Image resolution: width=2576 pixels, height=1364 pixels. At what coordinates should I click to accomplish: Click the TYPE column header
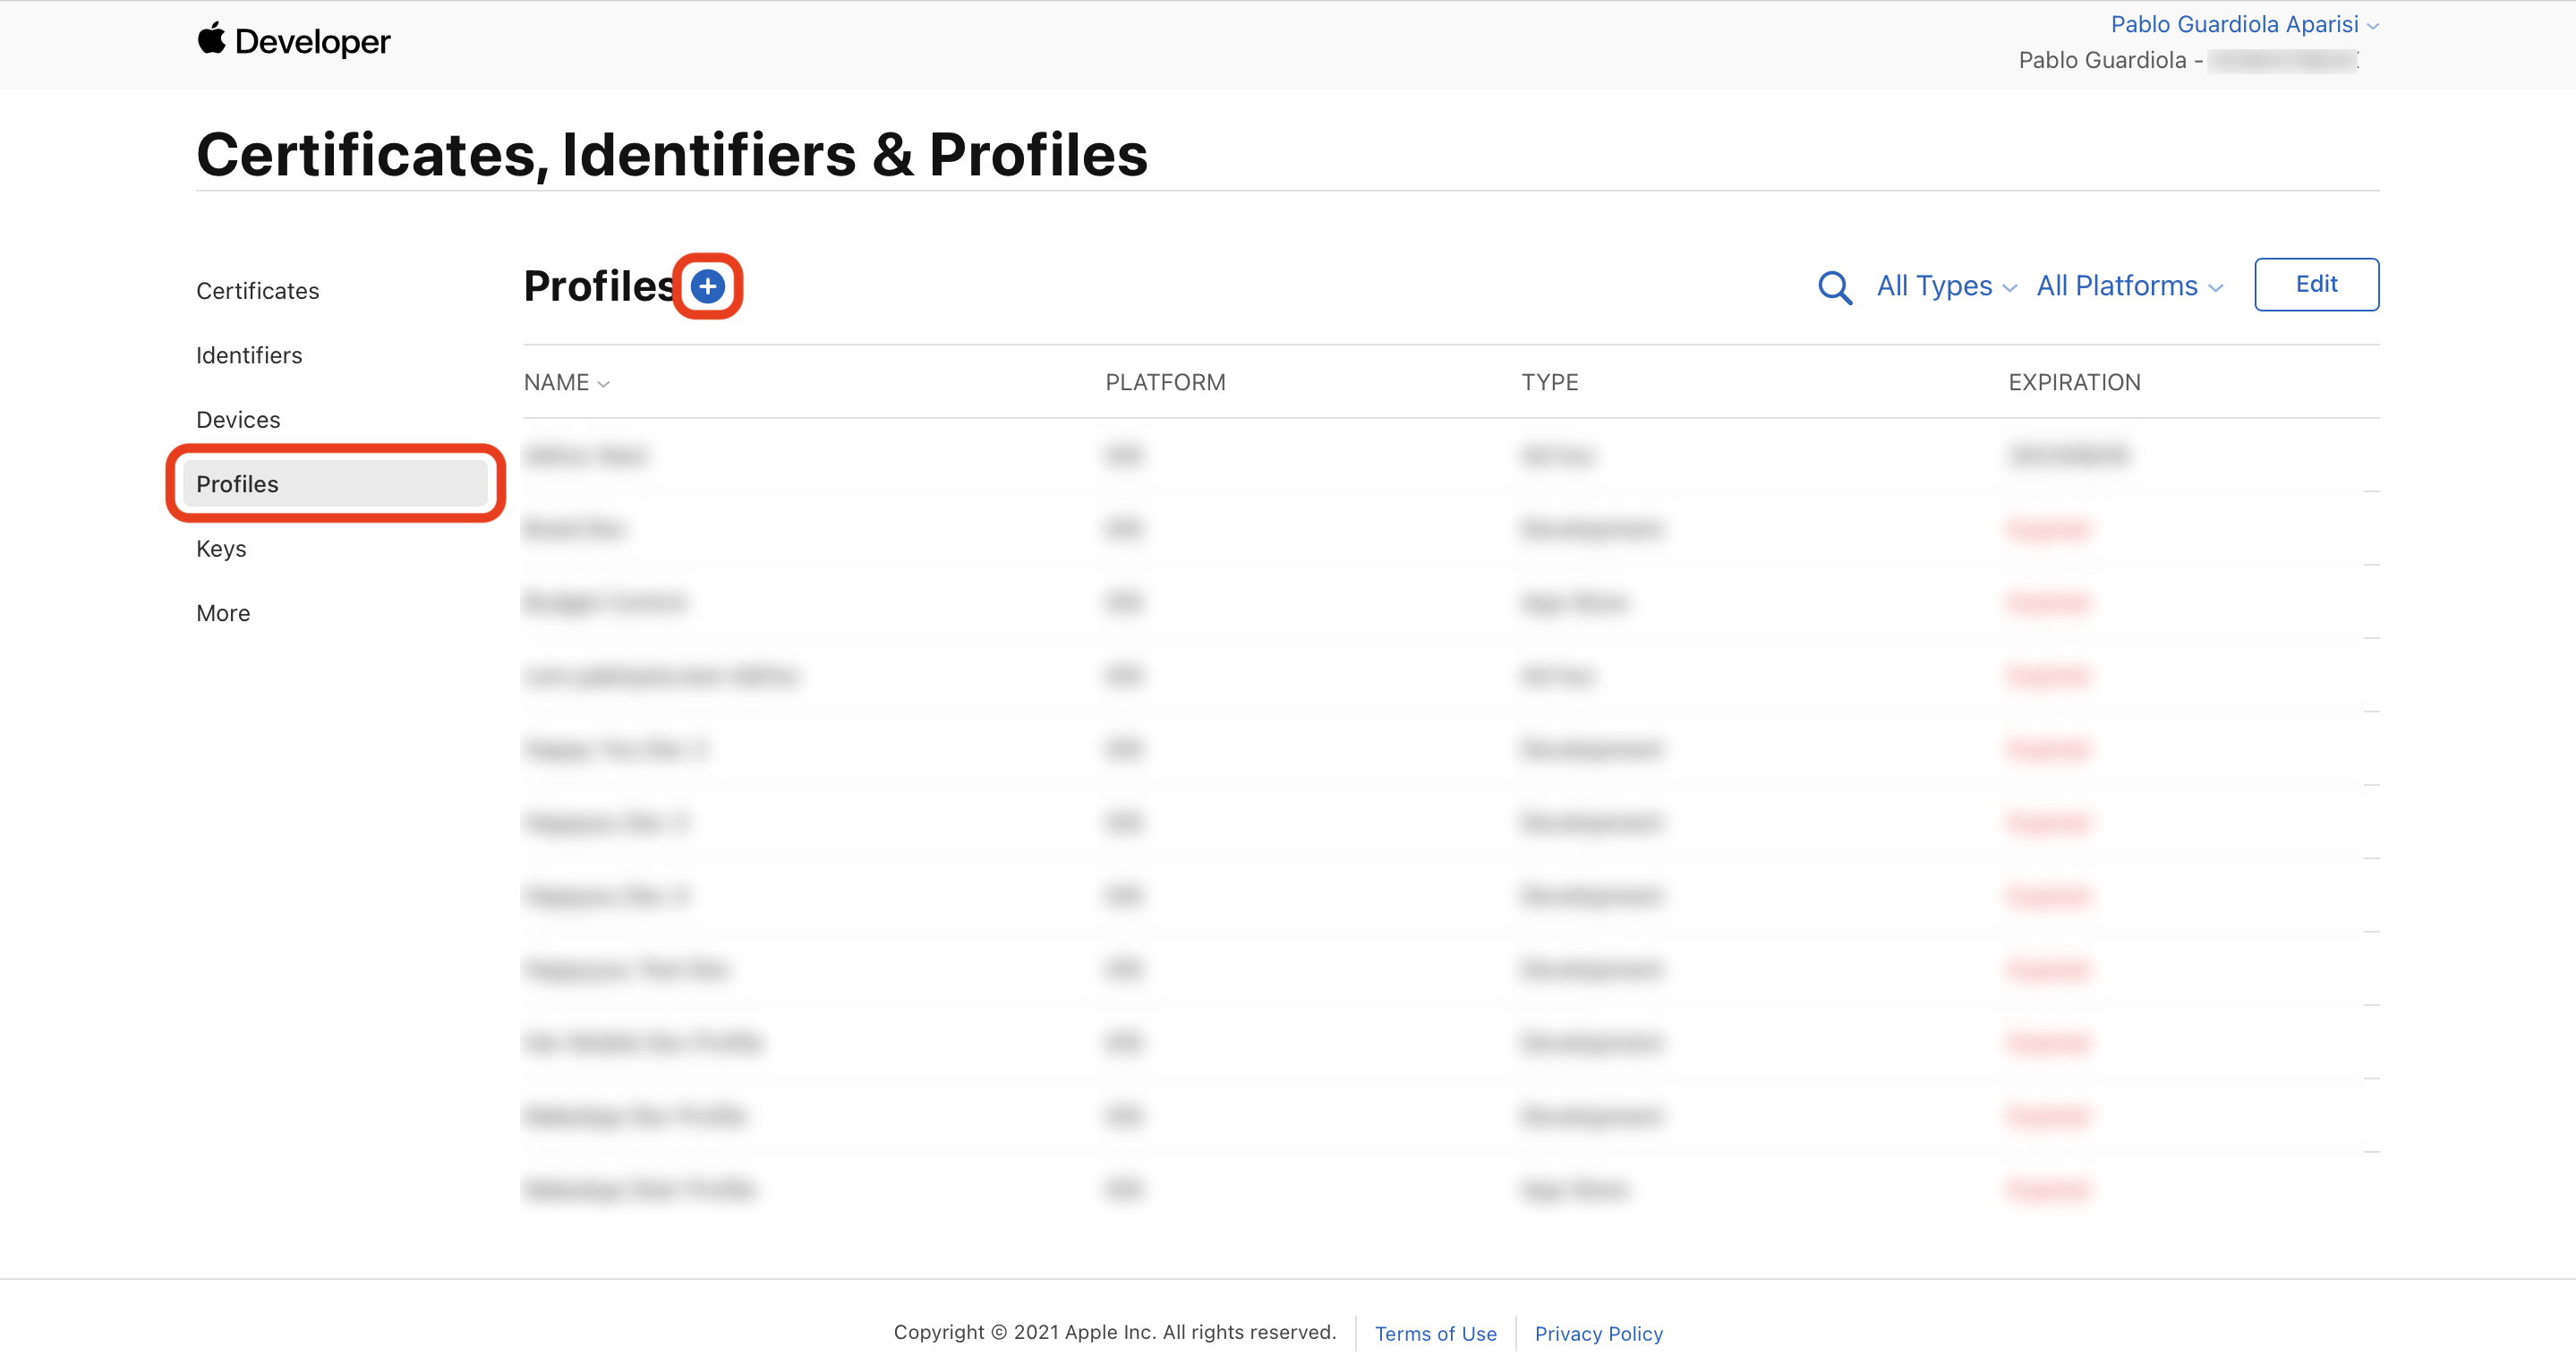pos(1549,382)
